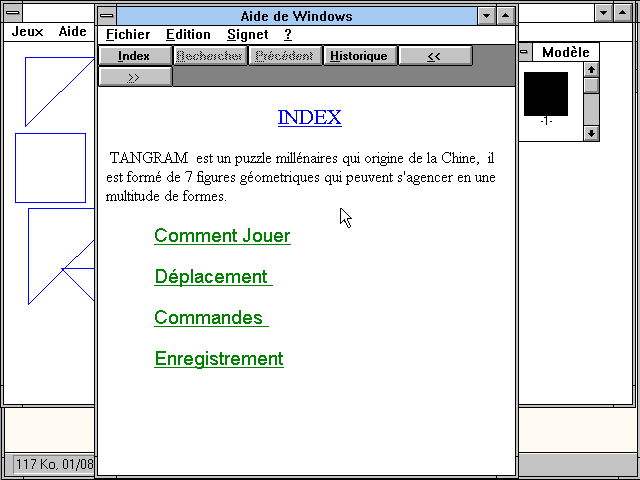Click the Modèle scrollbar down arrow

coord(591,133)
